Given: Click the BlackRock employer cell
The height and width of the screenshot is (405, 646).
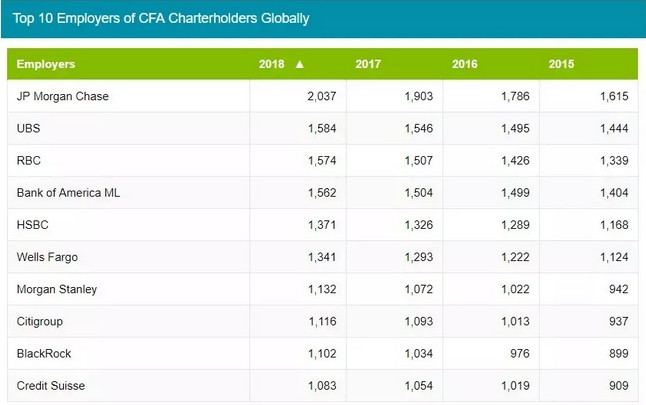Looking at the screenshot, I should pos(44,353).
